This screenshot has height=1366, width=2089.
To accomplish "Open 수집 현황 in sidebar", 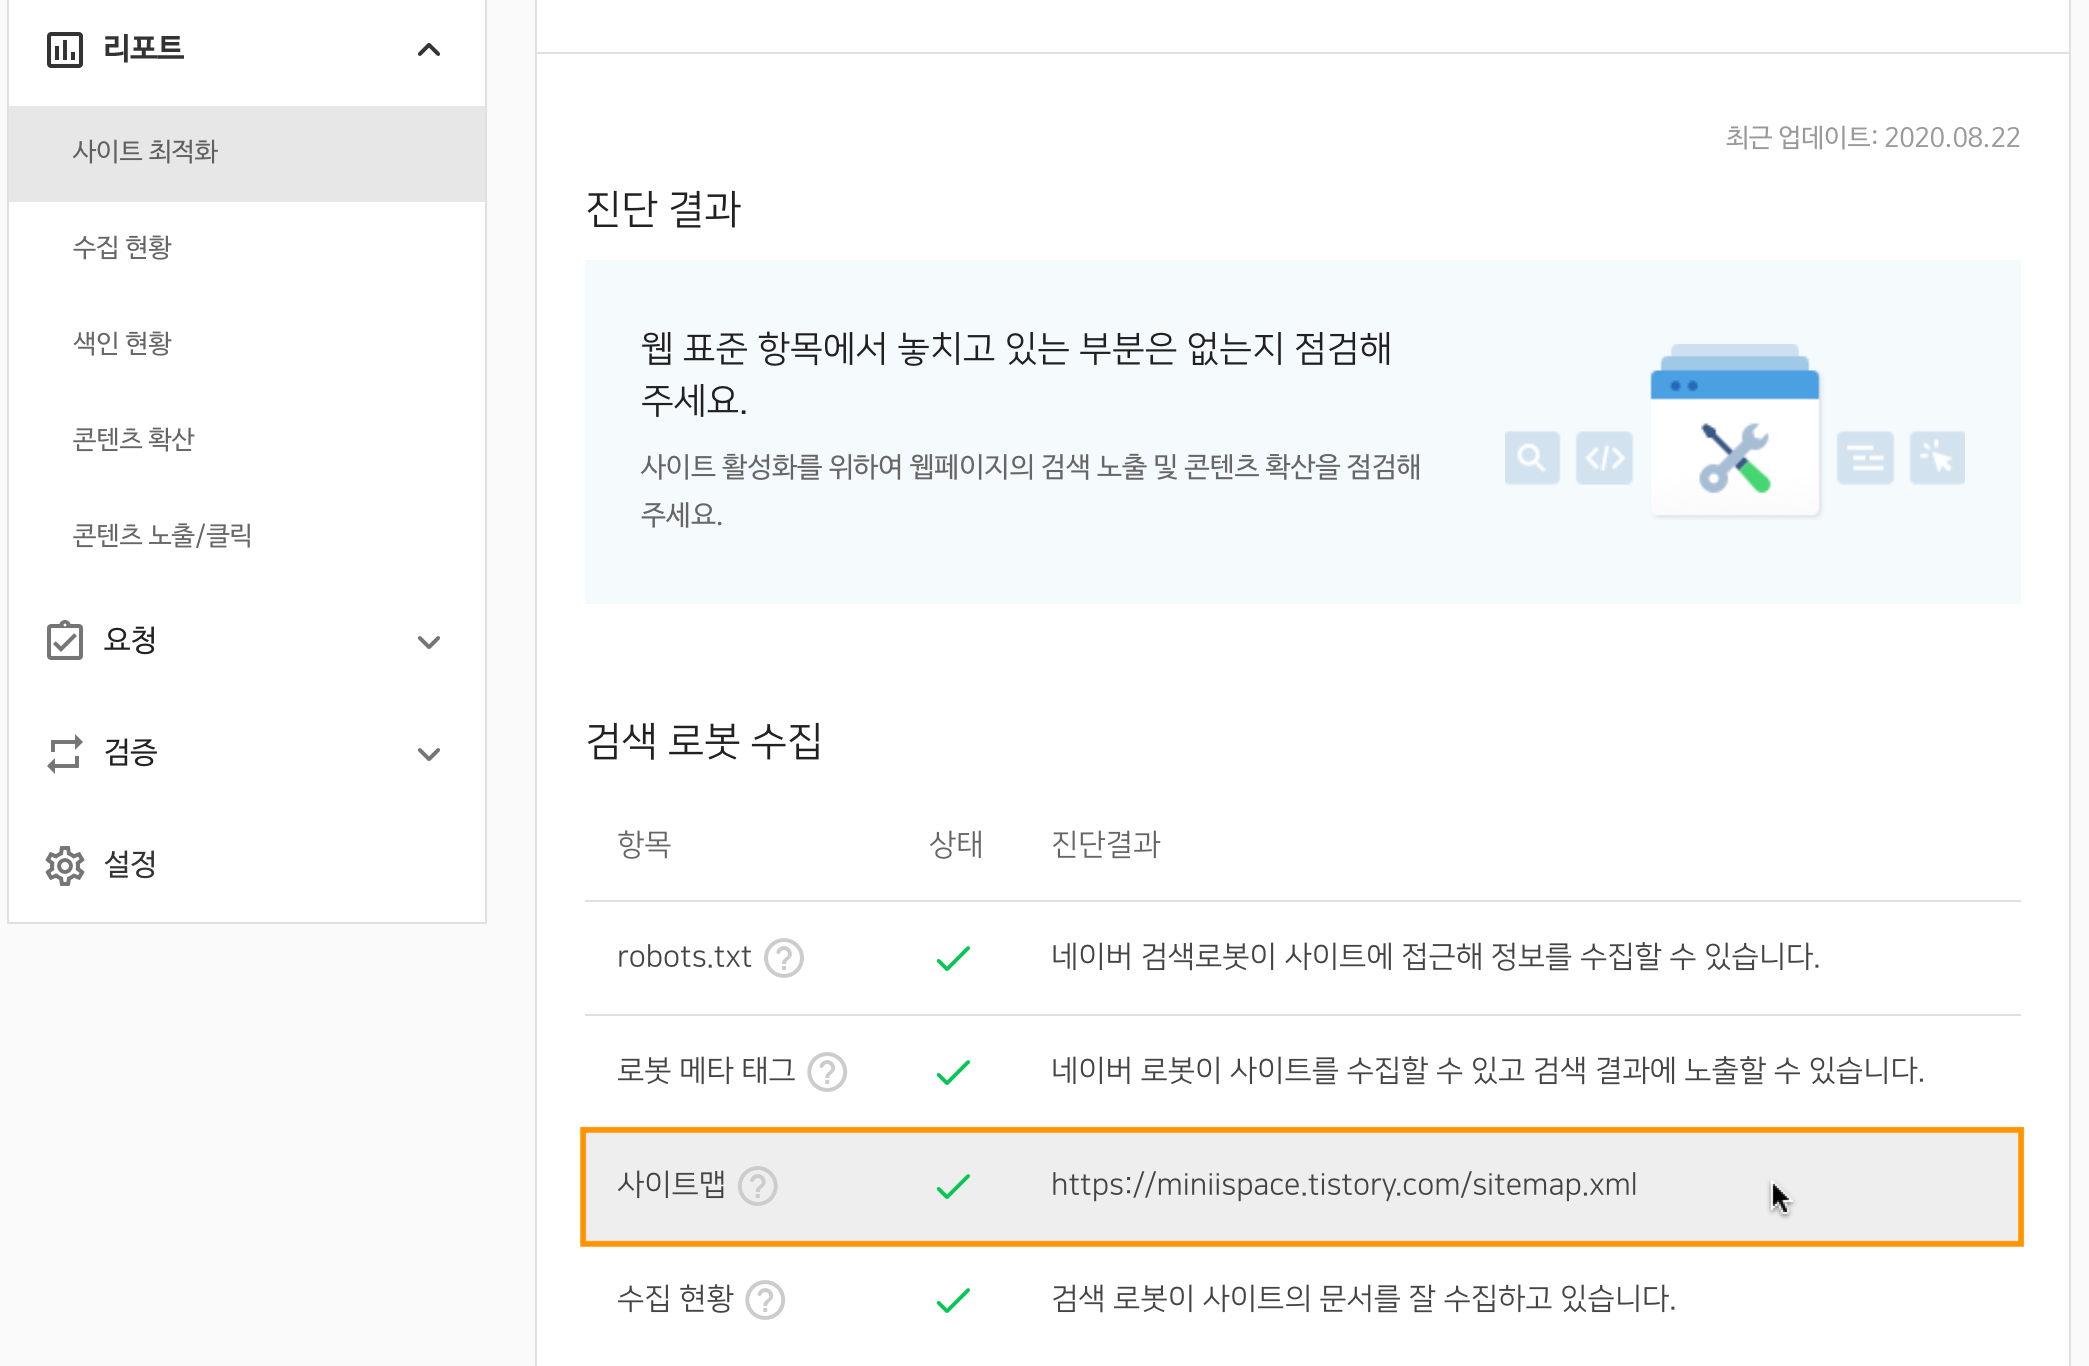I will pos(122,247).
